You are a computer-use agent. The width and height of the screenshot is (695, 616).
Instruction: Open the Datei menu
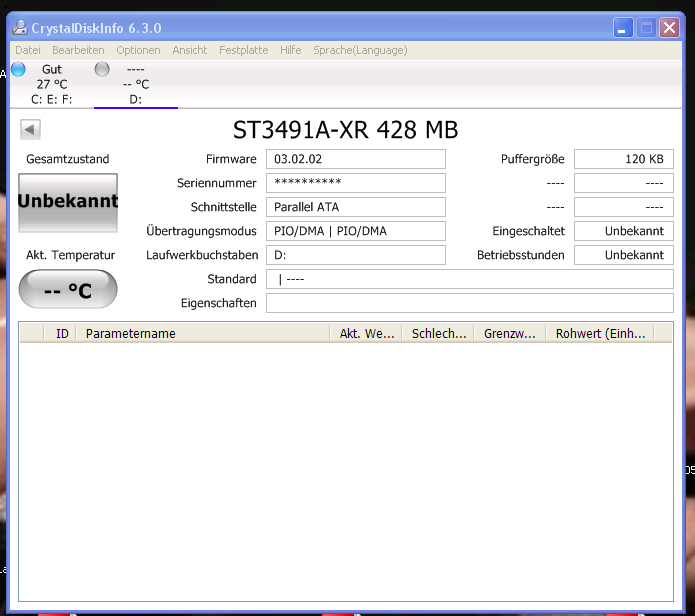[28, 50]
